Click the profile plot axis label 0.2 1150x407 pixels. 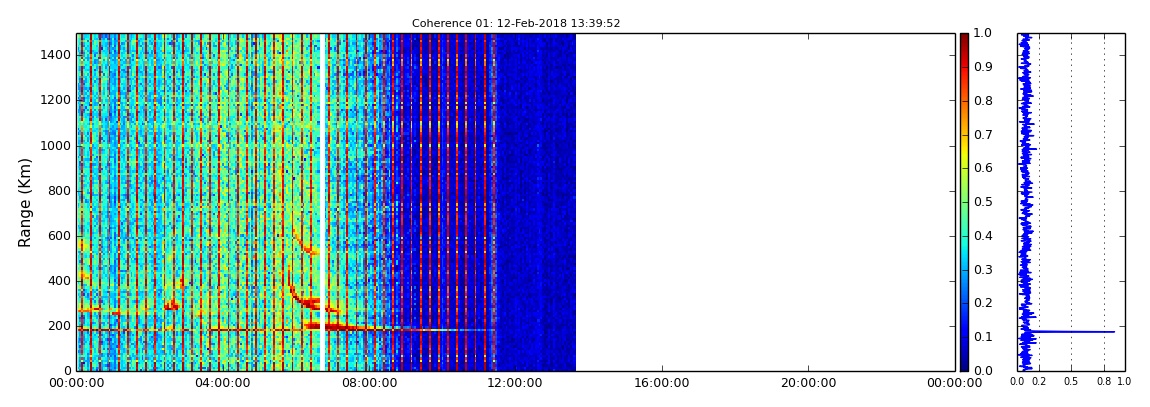[1039, 381]
